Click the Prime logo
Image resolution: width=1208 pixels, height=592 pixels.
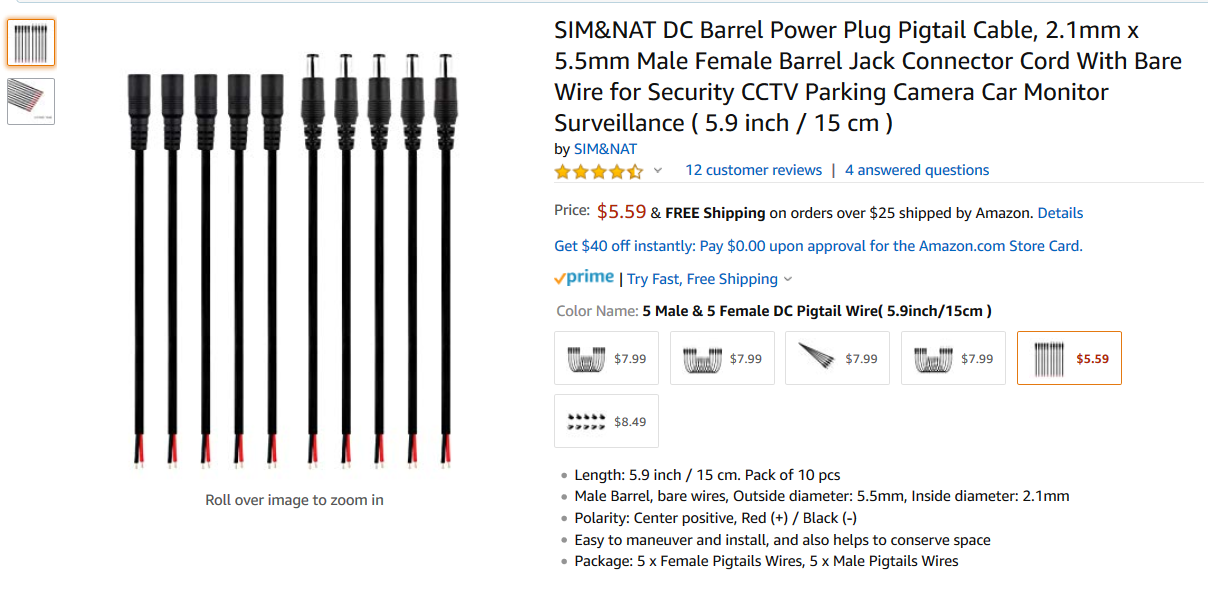[x=584, y=278]
